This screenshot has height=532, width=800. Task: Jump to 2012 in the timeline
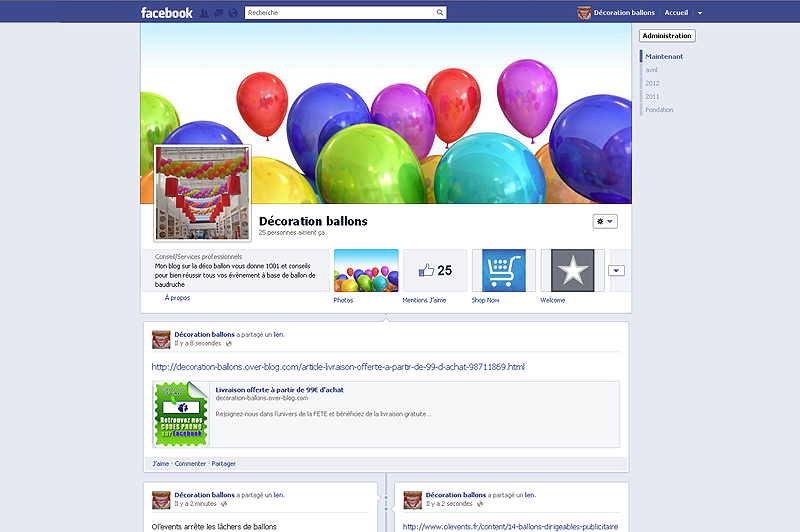point(652,83)
